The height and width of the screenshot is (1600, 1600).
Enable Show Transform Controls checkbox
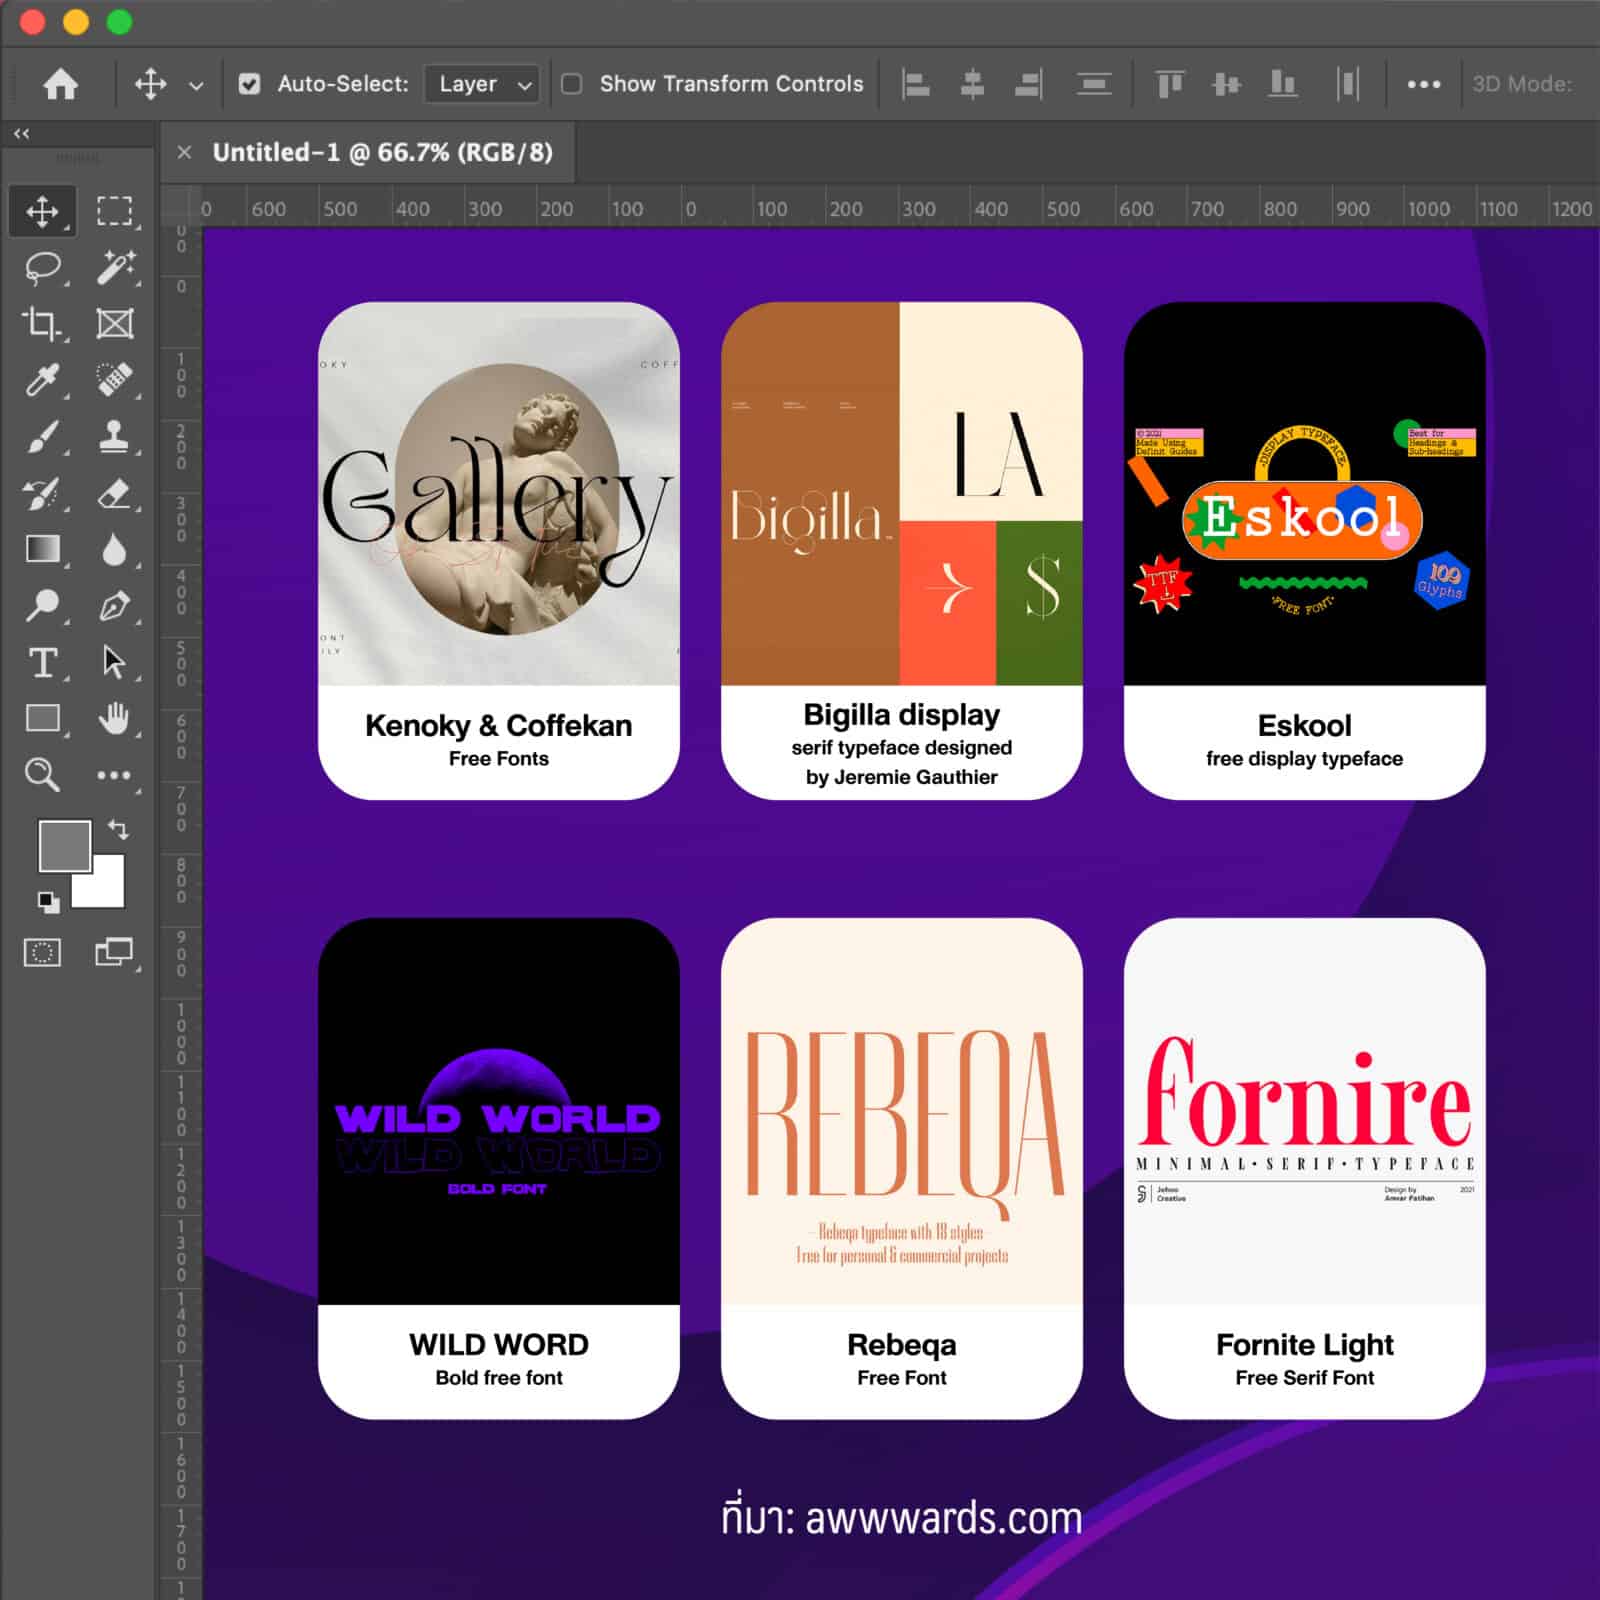tap(572, 84)
